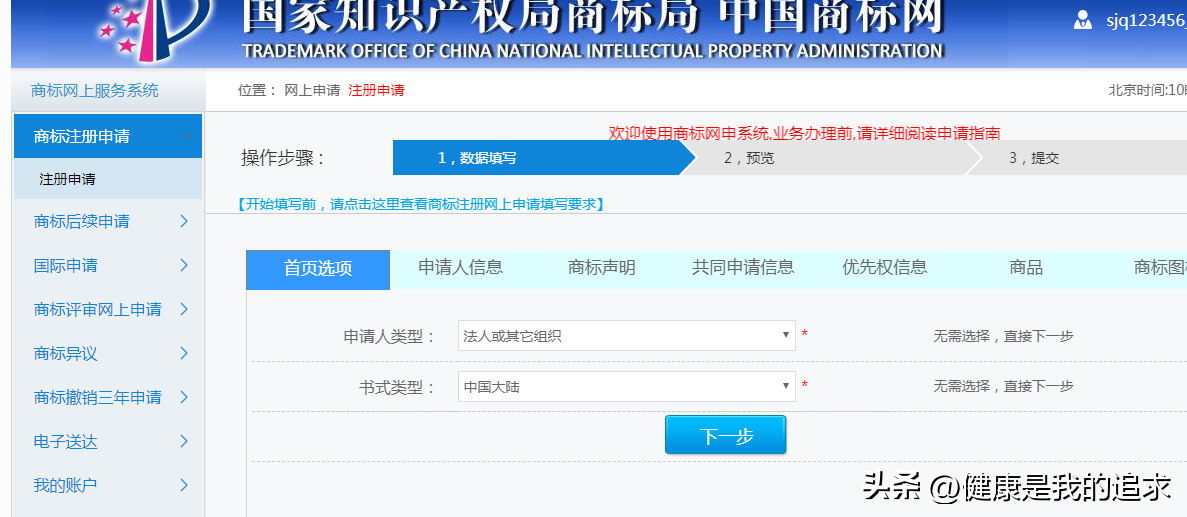
Task: Open the 商标注册网上申请填写要求 link
Action: (420, 204)
